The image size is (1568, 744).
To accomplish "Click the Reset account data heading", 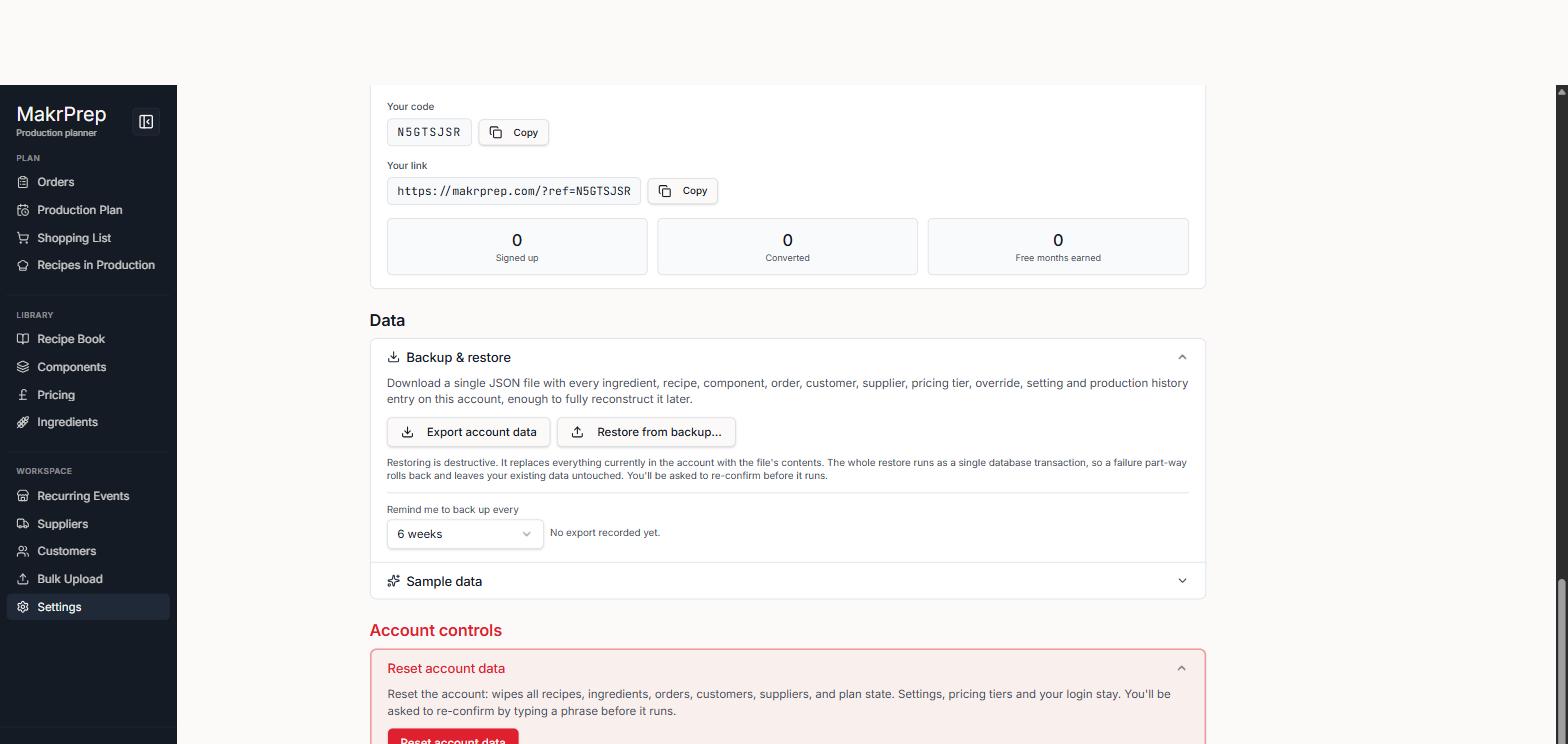I will [446, 669].
